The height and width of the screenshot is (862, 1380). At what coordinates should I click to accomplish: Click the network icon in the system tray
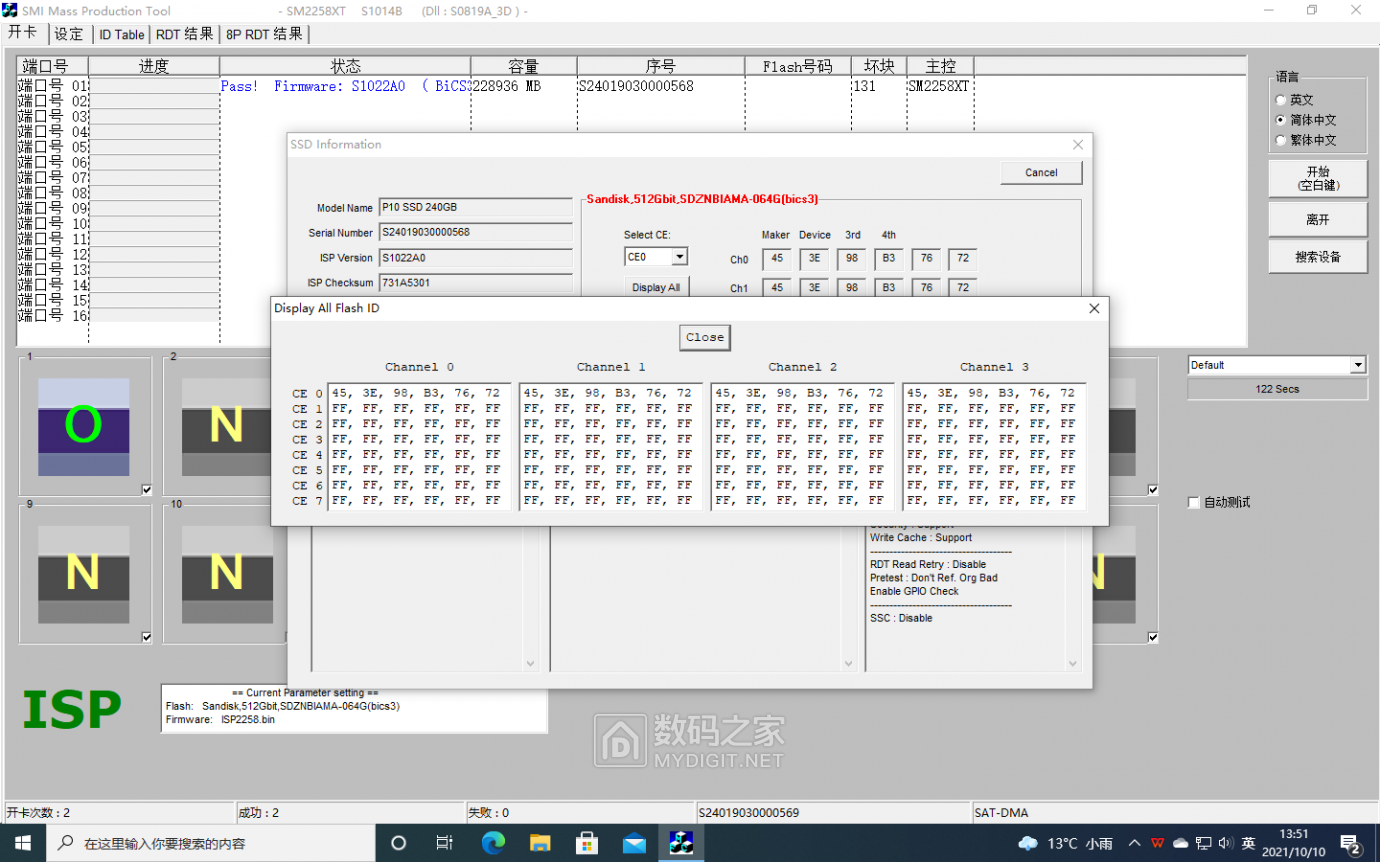point(1205,842)
